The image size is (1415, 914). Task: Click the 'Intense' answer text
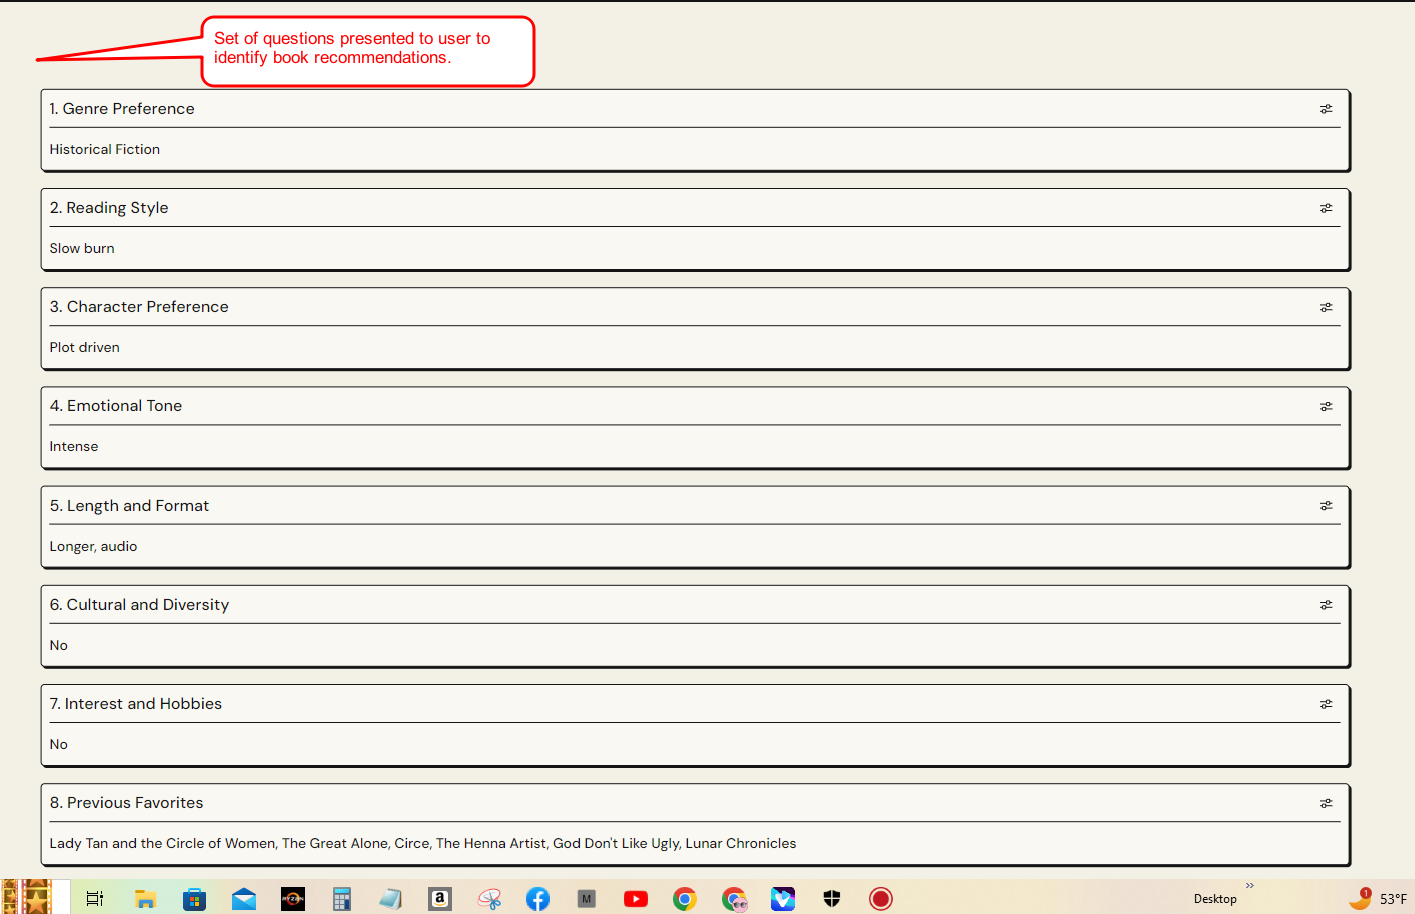tap(74, 446)
